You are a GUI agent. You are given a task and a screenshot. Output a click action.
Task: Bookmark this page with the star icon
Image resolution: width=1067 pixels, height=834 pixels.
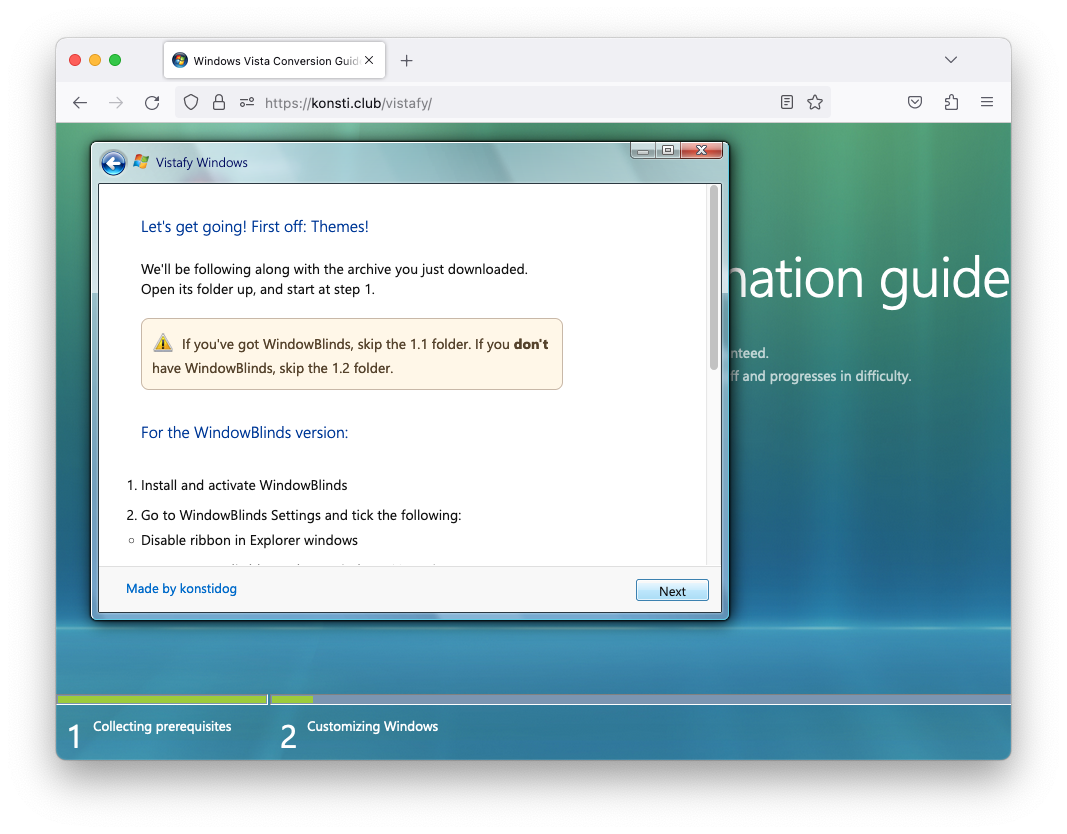815,102
